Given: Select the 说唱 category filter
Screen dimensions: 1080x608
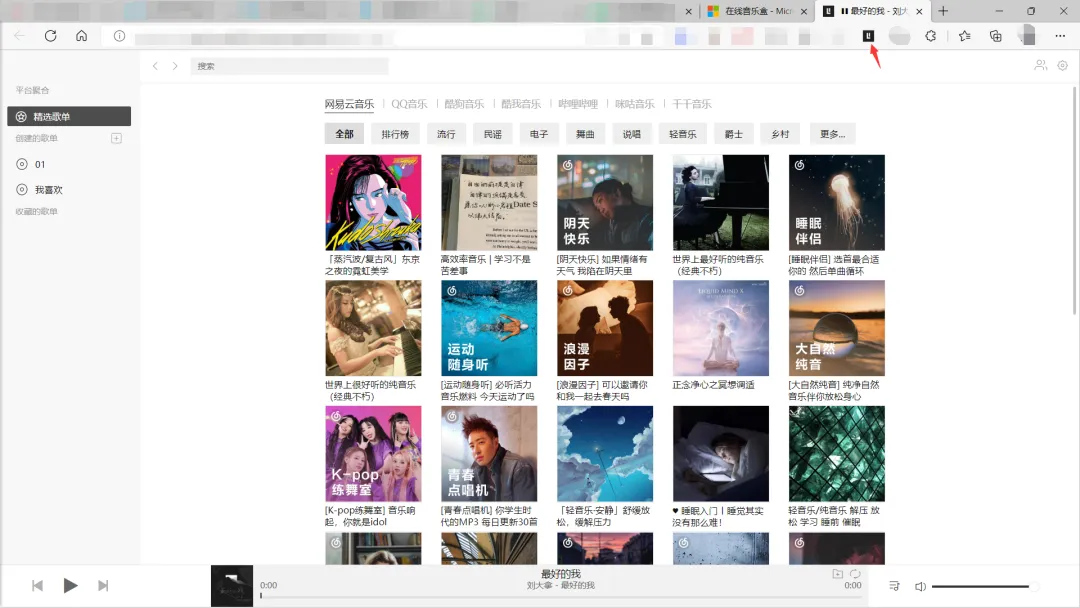Looking at the screenshot, I should pos(632,134).
